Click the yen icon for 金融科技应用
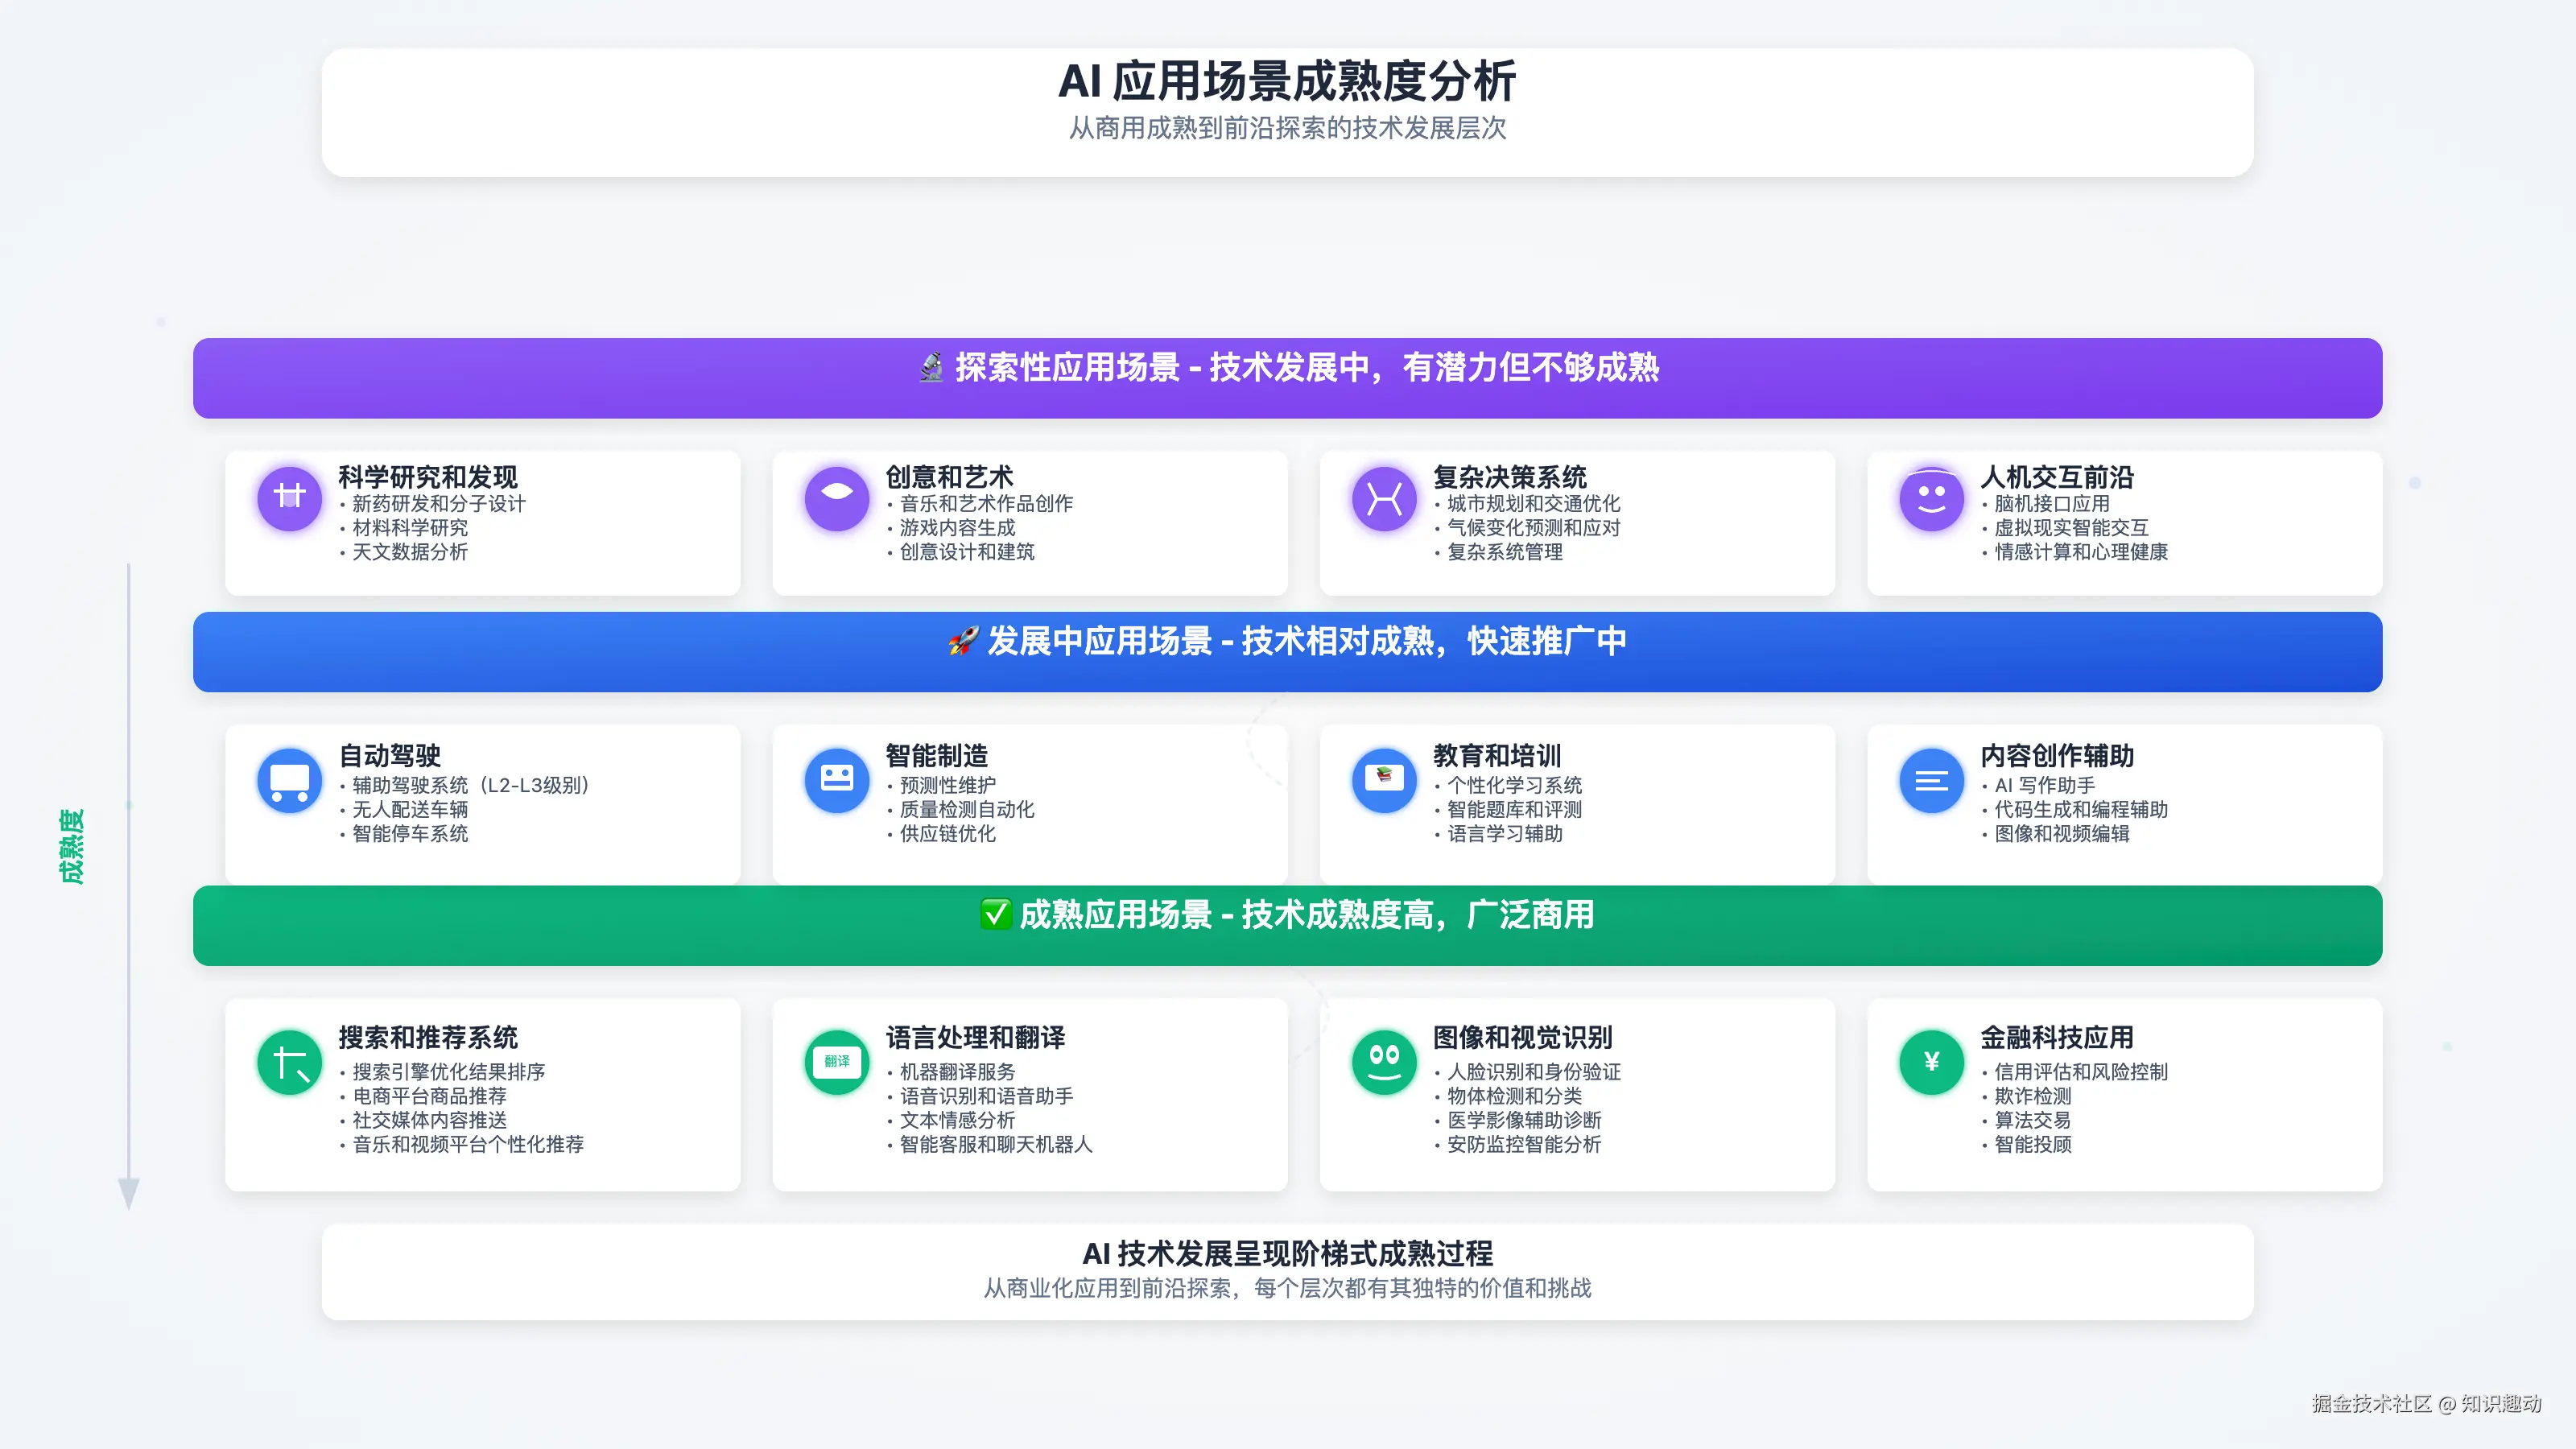Viewport: 2576px width, 1449px height. pos(1931,1062)
